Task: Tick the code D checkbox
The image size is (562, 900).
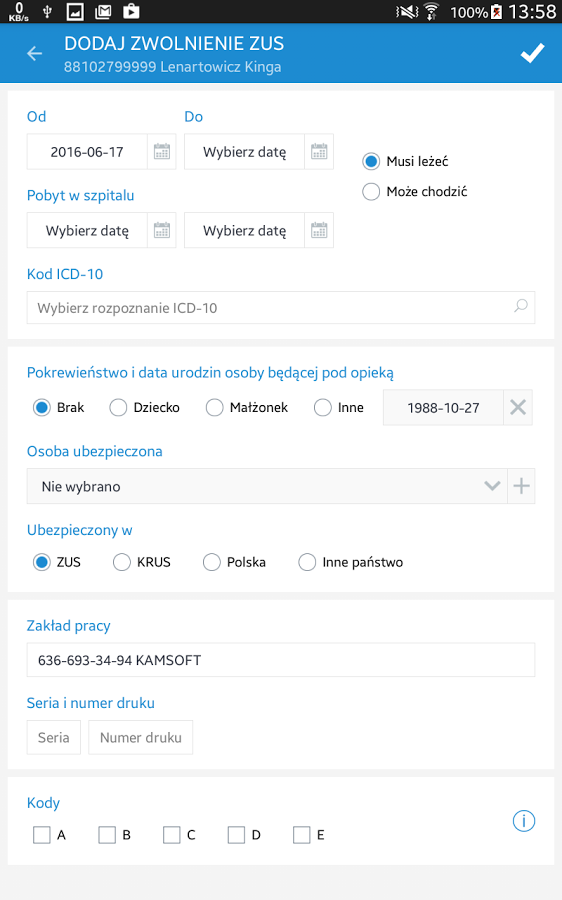Action: pos(244,835)
